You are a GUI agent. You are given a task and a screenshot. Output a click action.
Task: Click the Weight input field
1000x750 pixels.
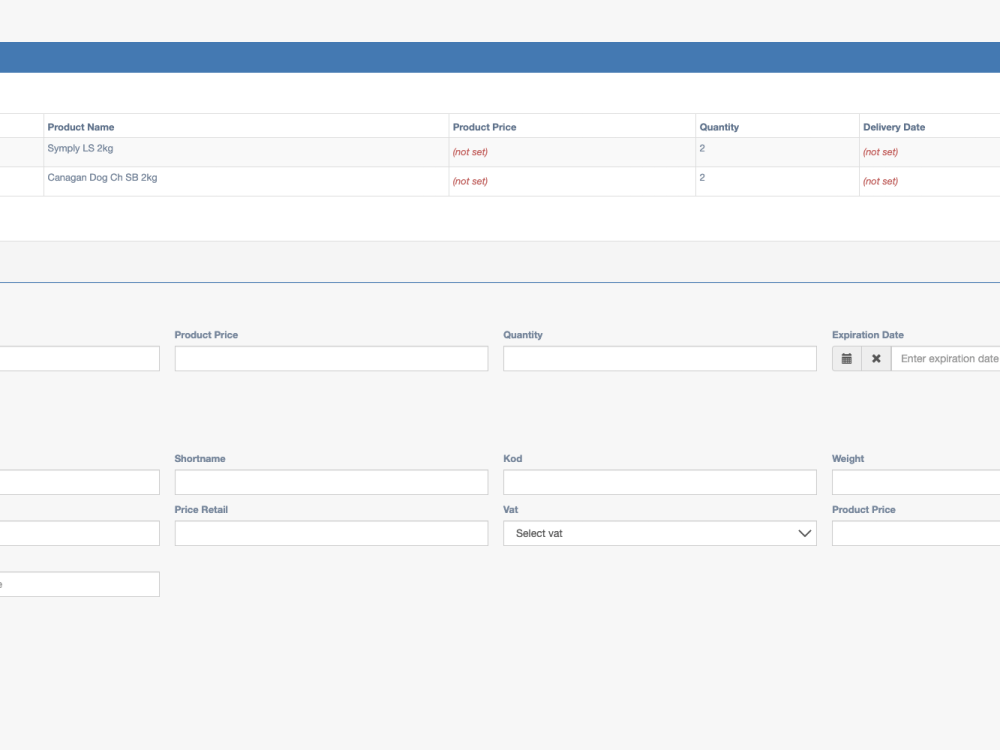916,482
